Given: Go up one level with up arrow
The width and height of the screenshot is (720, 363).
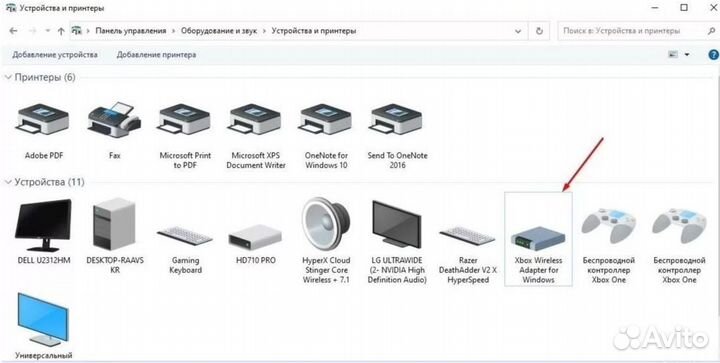Looking at the screenshot, I should point(61,31).
